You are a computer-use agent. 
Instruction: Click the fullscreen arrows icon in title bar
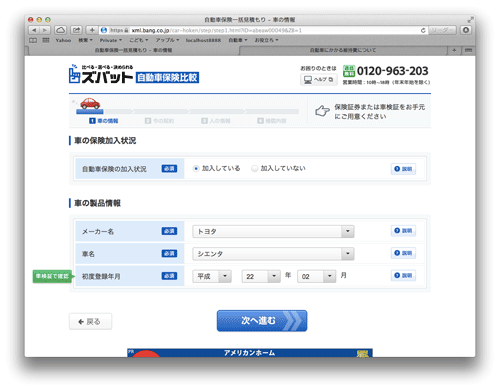point(470,20)
